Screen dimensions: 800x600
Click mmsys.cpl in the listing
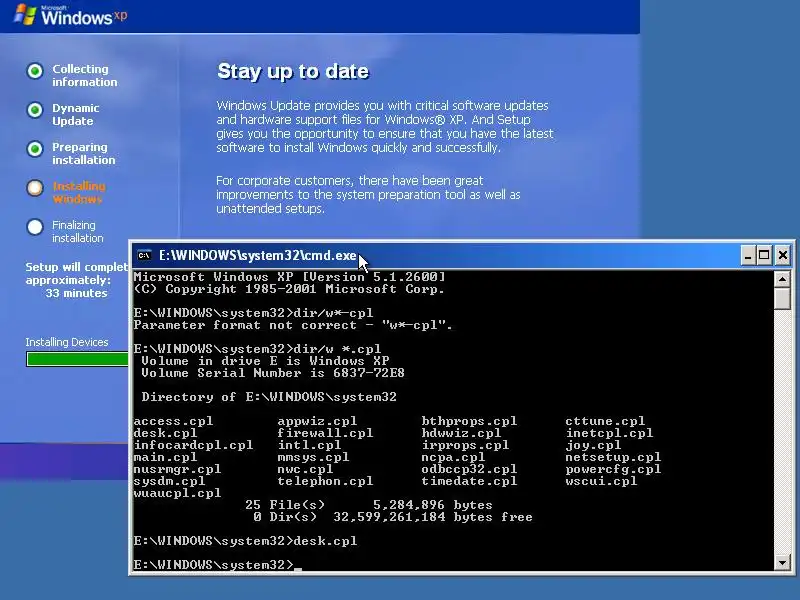(x=313, y=457)
